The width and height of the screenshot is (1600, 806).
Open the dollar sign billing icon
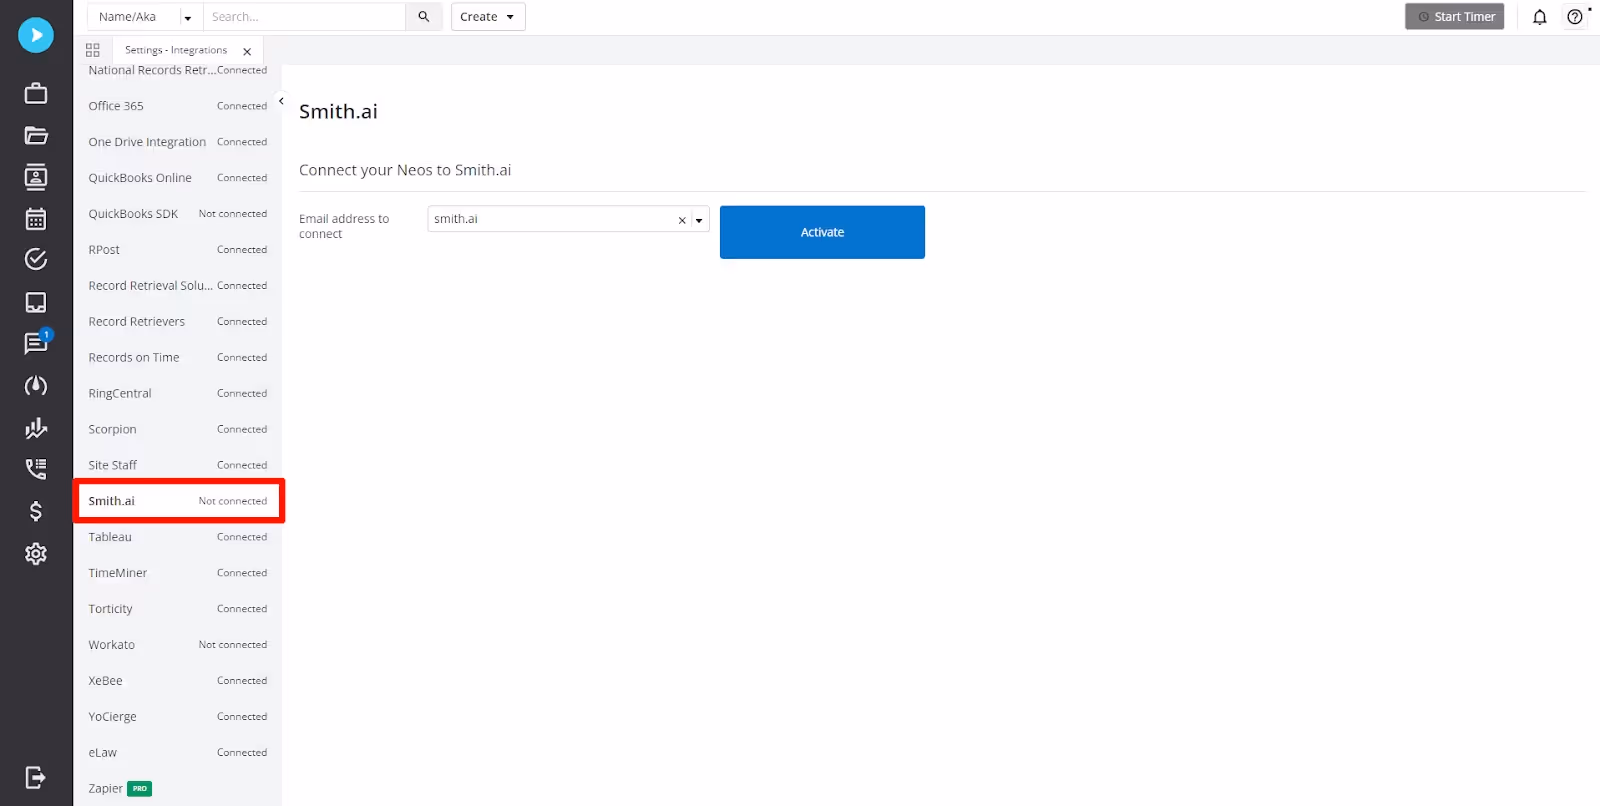click(36, 511)
